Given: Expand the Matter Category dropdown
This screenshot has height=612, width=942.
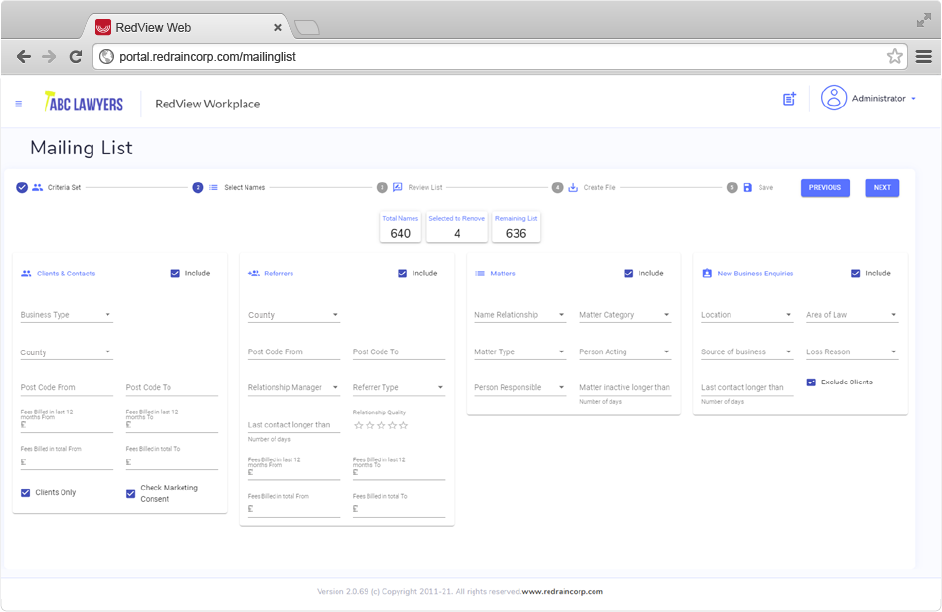Looking at the screenshot, I should (x=625, y=315).
